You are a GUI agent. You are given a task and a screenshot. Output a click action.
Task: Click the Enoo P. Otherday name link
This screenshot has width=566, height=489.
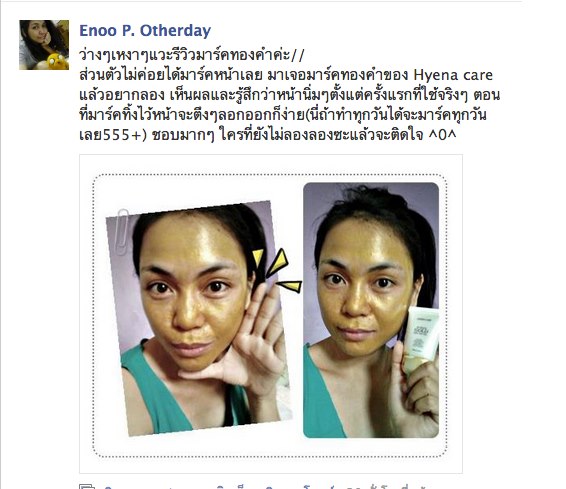click(x=145, y=31)
